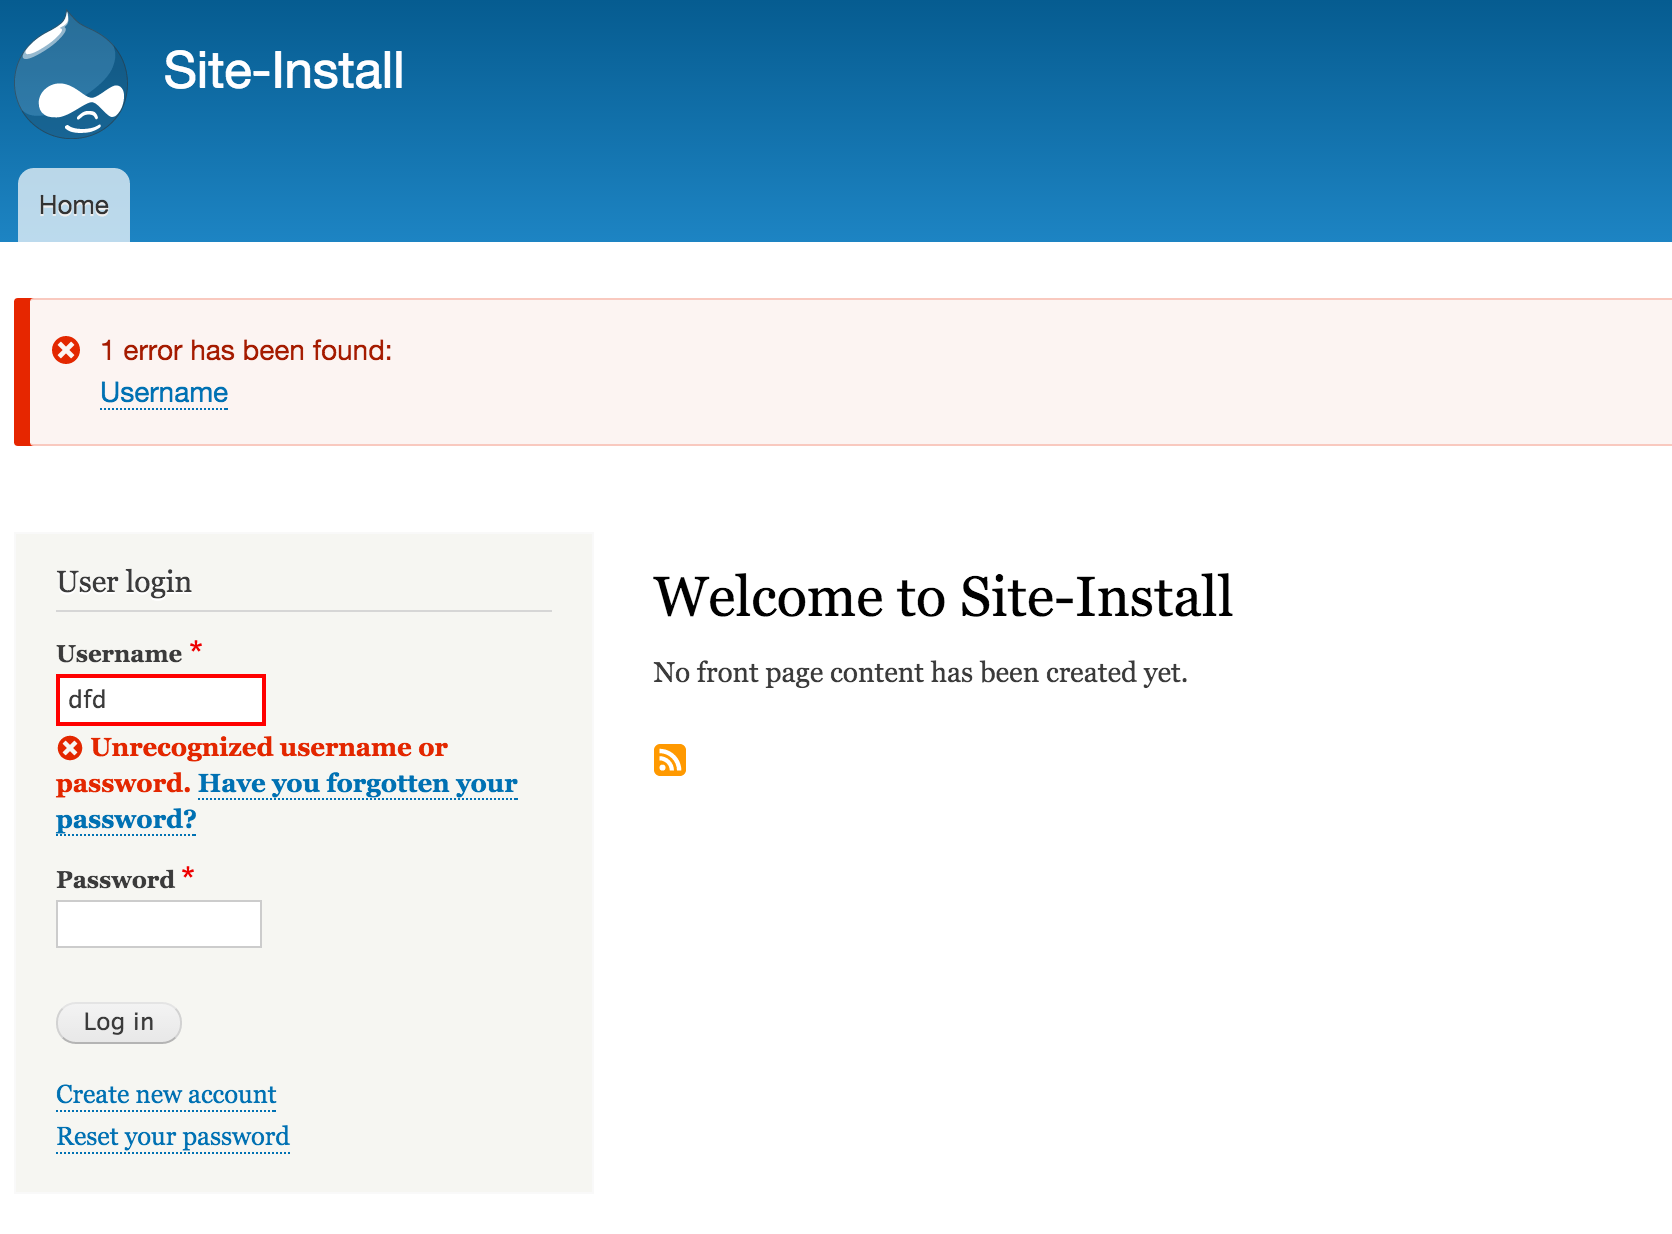Image resolution: width=1672 pixels, height=1234 pixels.
Task: Open the Reset your password link
Action: click(x=173, y=1137)
